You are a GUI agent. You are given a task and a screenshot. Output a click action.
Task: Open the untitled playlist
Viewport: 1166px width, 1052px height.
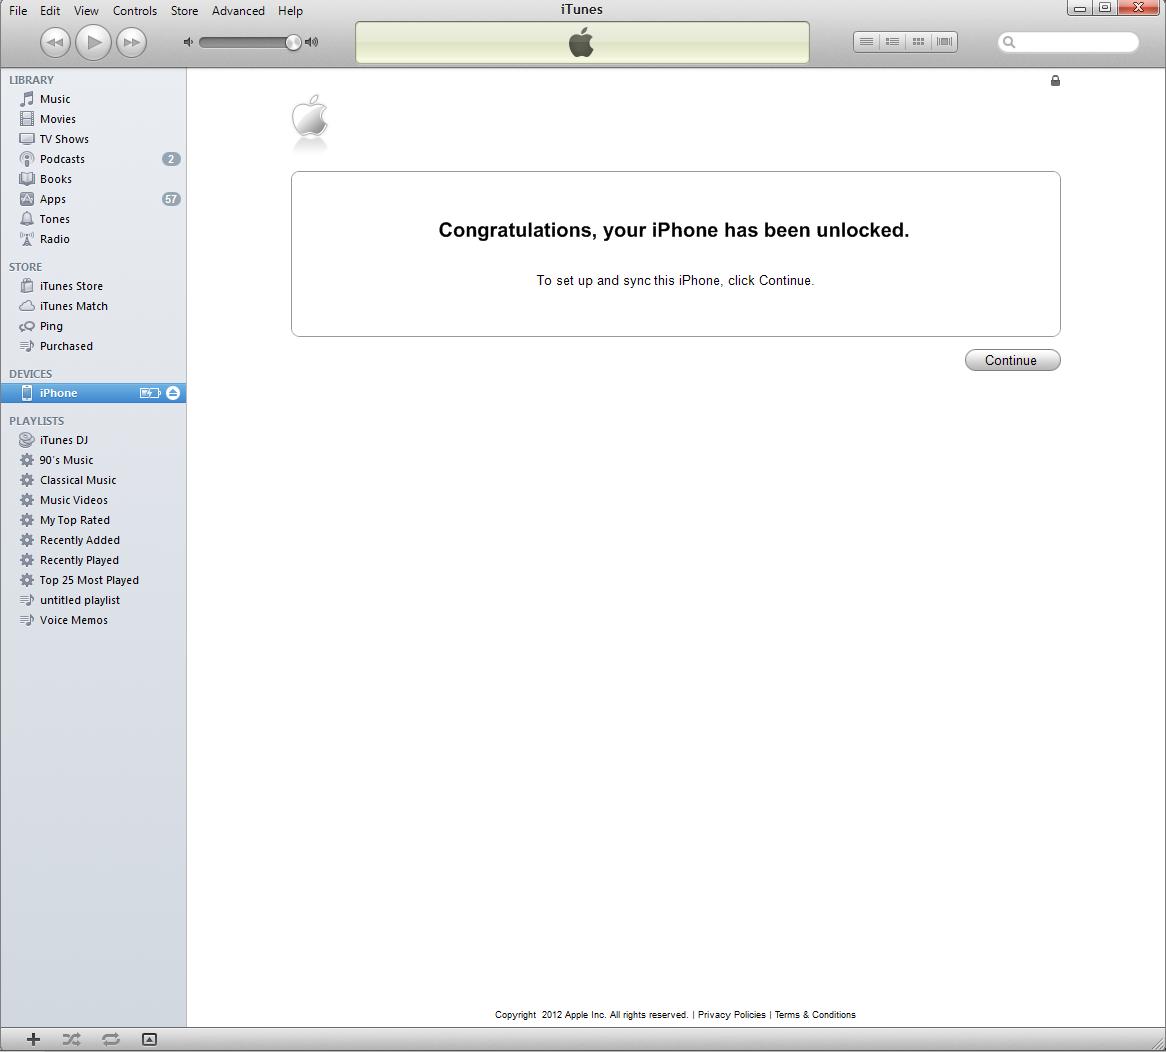pos(93,601)
